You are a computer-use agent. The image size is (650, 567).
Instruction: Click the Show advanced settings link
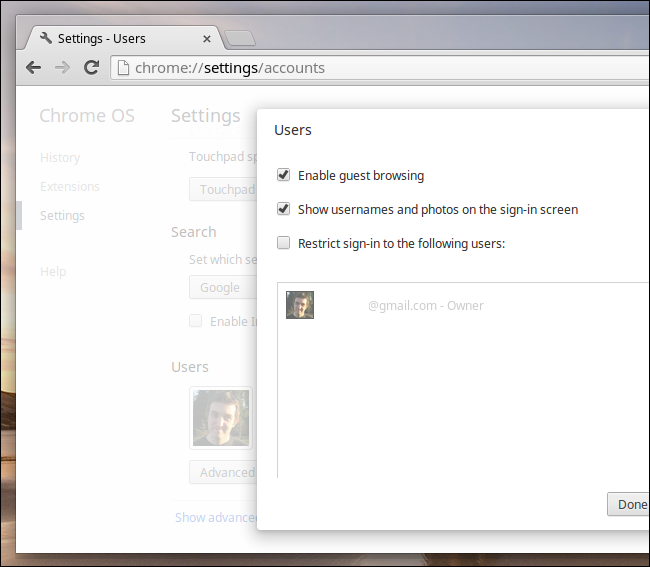click(216, 517)
